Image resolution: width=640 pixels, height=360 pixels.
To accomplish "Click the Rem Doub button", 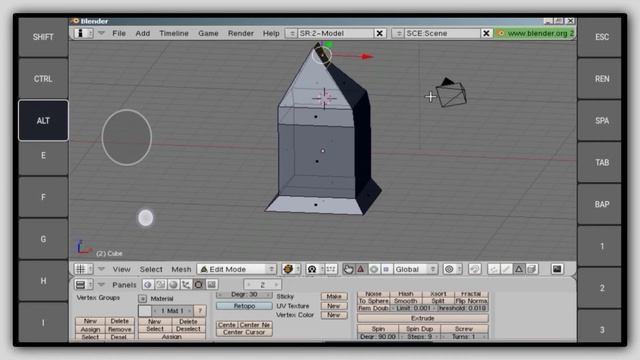I will (x=373, y=308).
